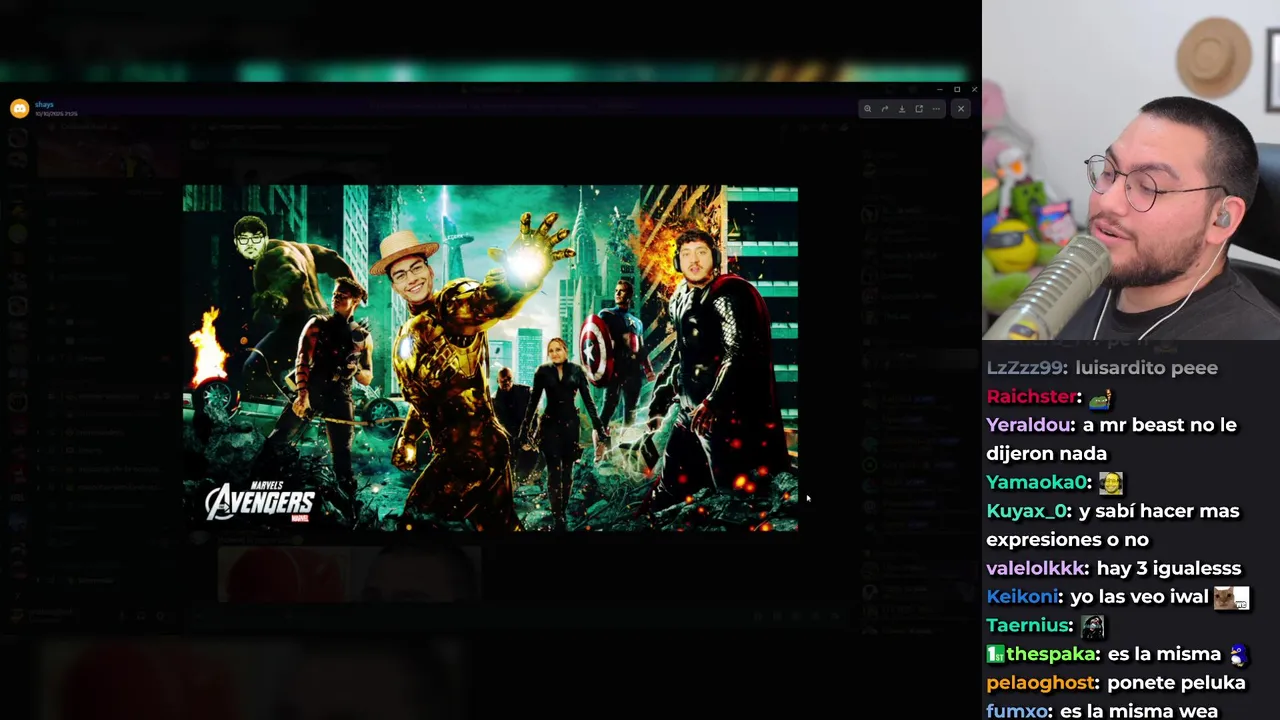Forward the image with the arrow icon
The image size is (1280, 720).
[885, 109]
